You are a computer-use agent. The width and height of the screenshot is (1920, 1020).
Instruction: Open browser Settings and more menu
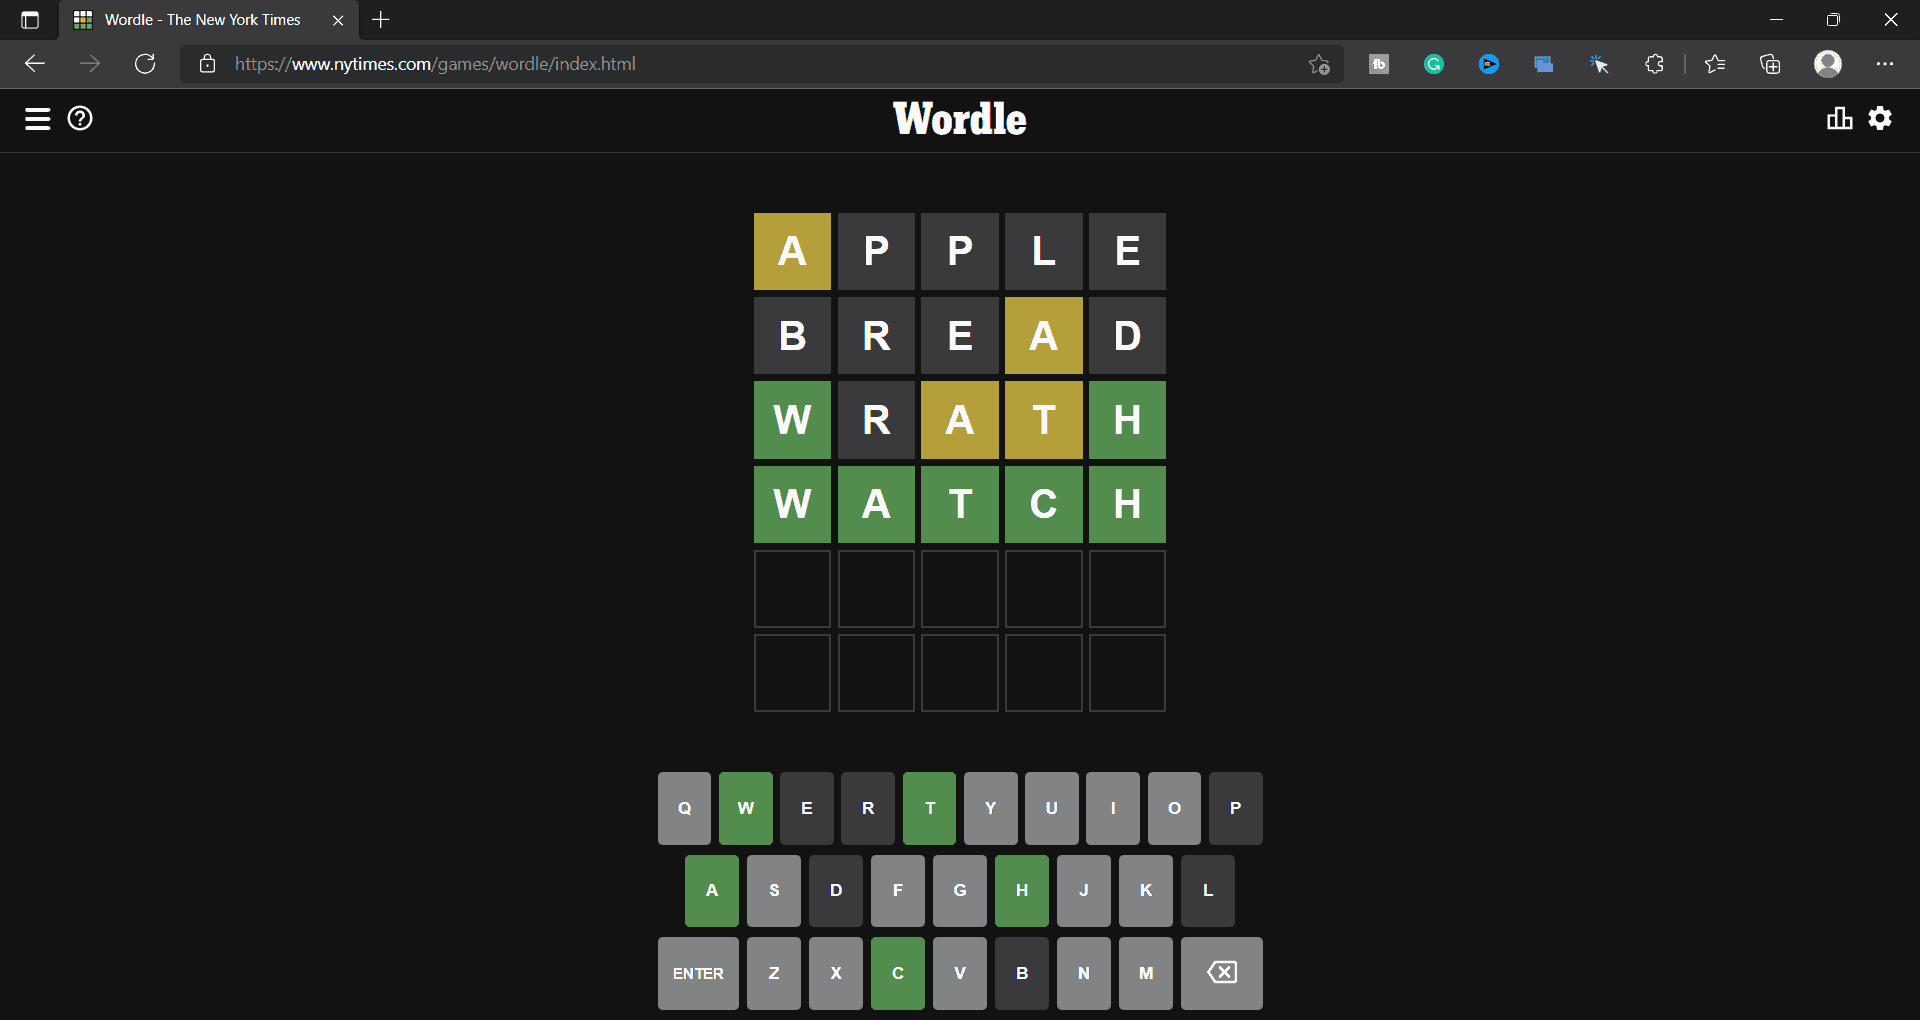1885,64
